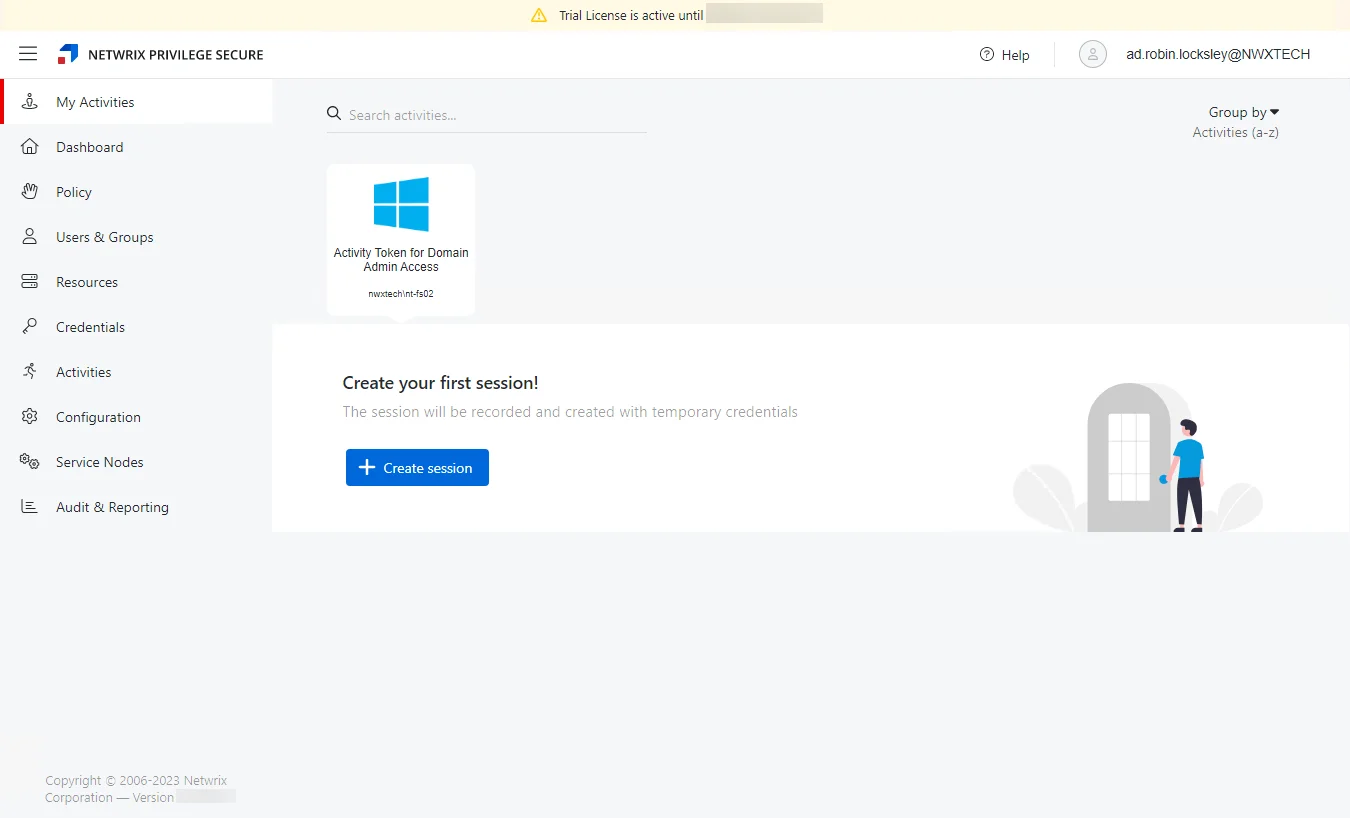Select the Activity Token for Domain Admin Access card
Image resolution: width=1350 pixels, height=818 pixels.
401,239
